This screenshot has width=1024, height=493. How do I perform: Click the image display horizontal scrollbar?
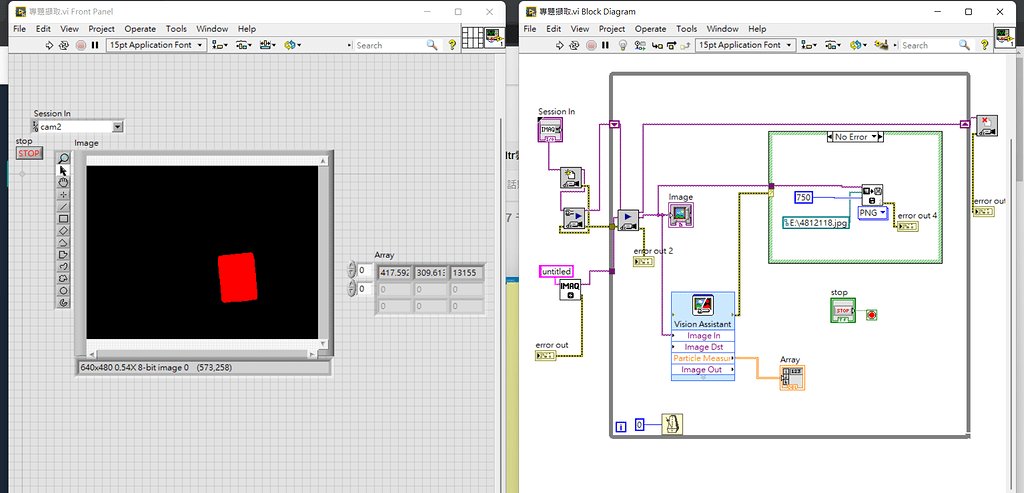click(200, 352)
